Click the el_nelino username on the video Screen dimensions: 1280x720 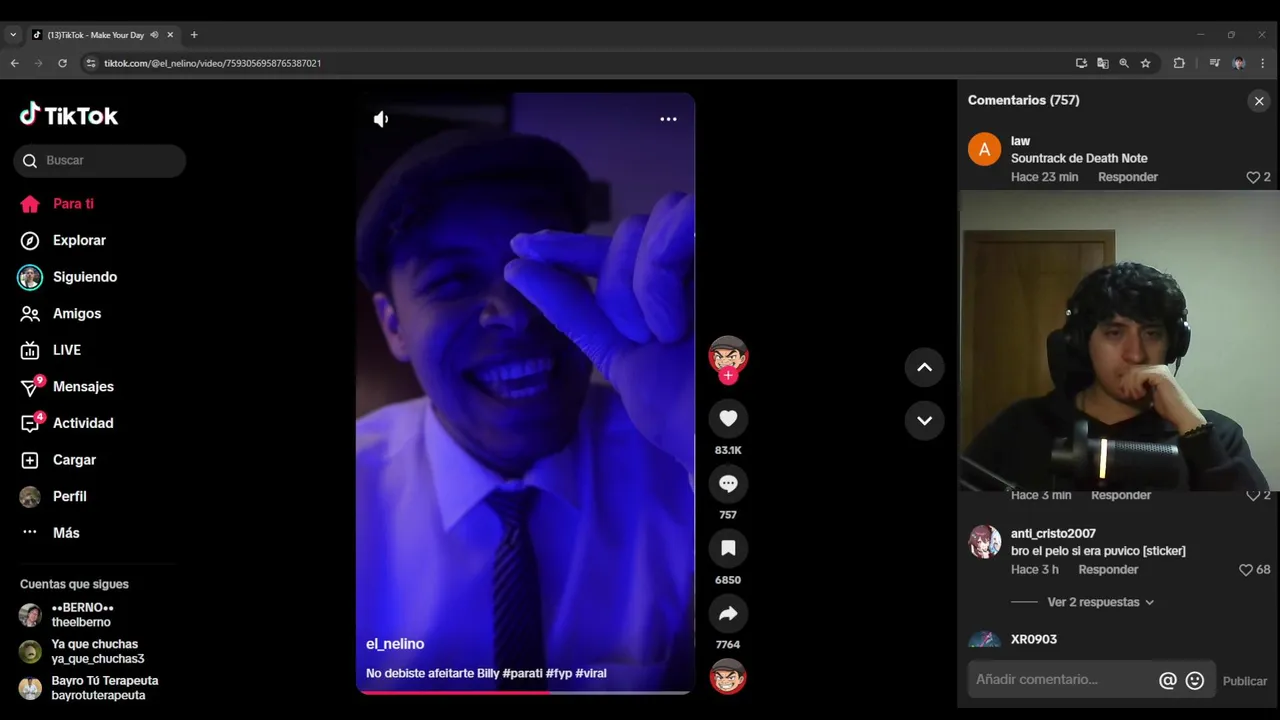(x=395, y=644)
